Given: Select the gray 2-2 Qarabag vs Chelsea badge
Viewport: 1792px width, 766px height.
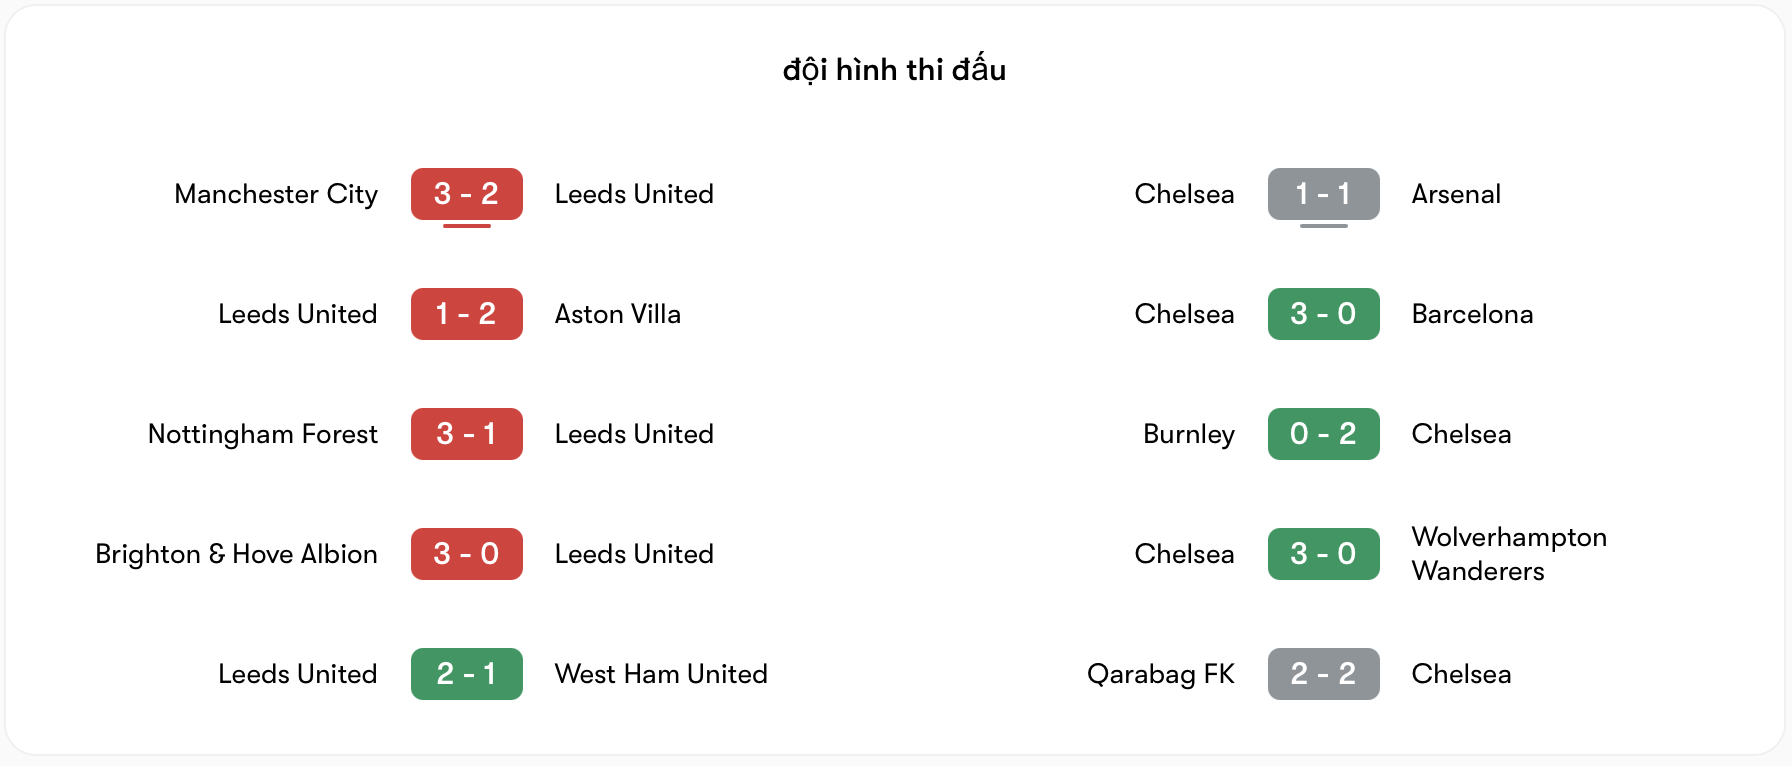Looking at the screenshot, I should pos(1323,674).
